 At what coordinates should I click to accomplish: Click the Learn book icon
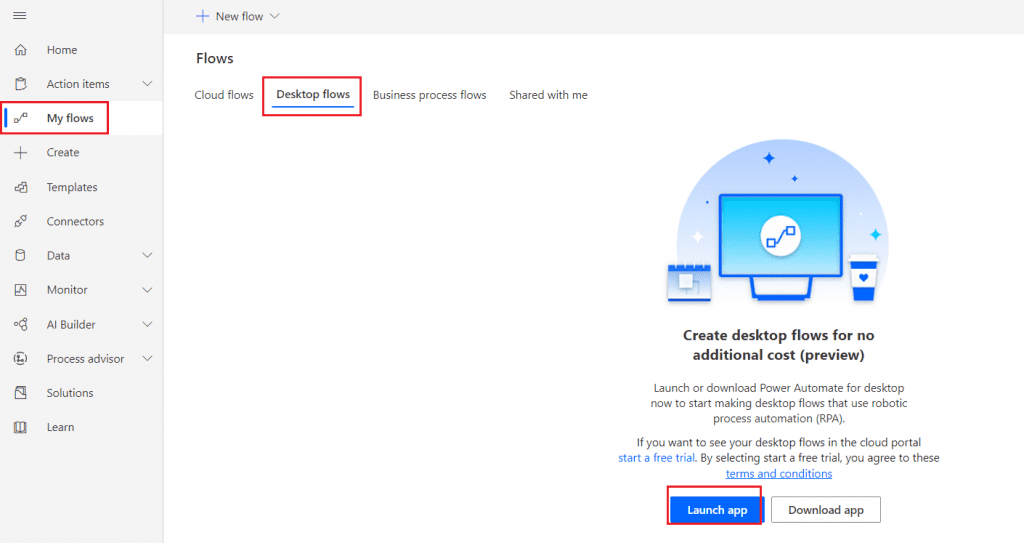pyautogui.click(x=21, y=427)
